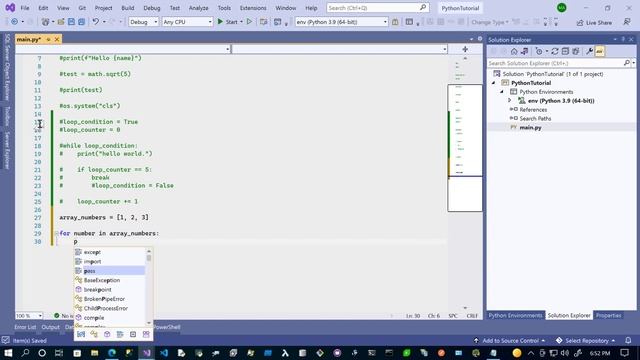Click the Save icon in the toolbar
The image size is (640, 360).
click(x=71, y=22)
